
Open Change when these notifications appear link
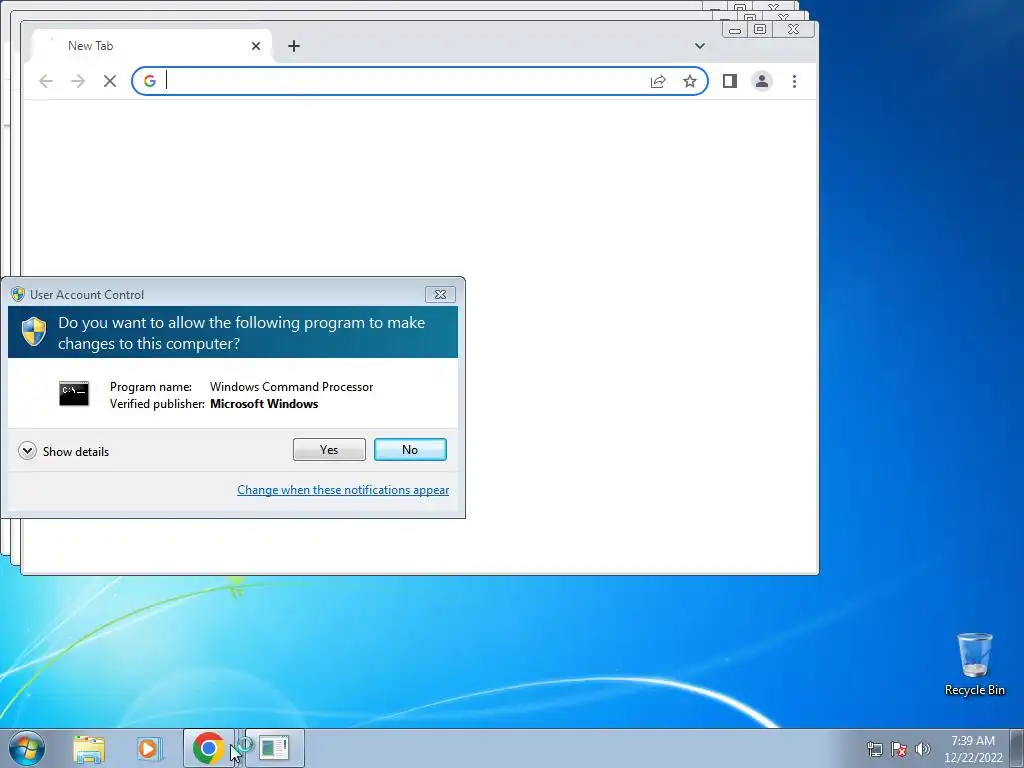(343, 490)
